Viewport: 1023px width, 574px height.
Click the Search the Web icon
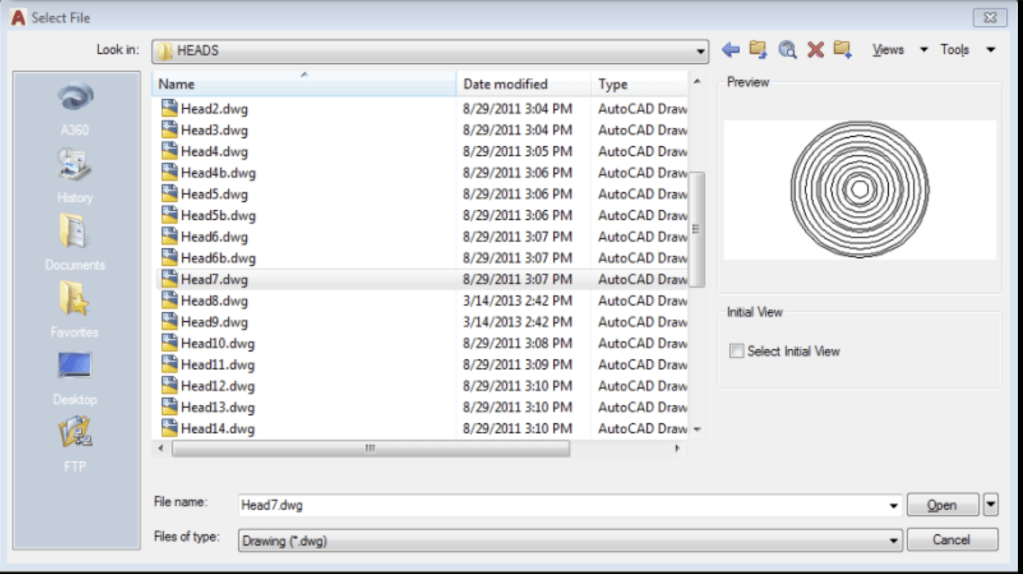click(x=787, y=50)
